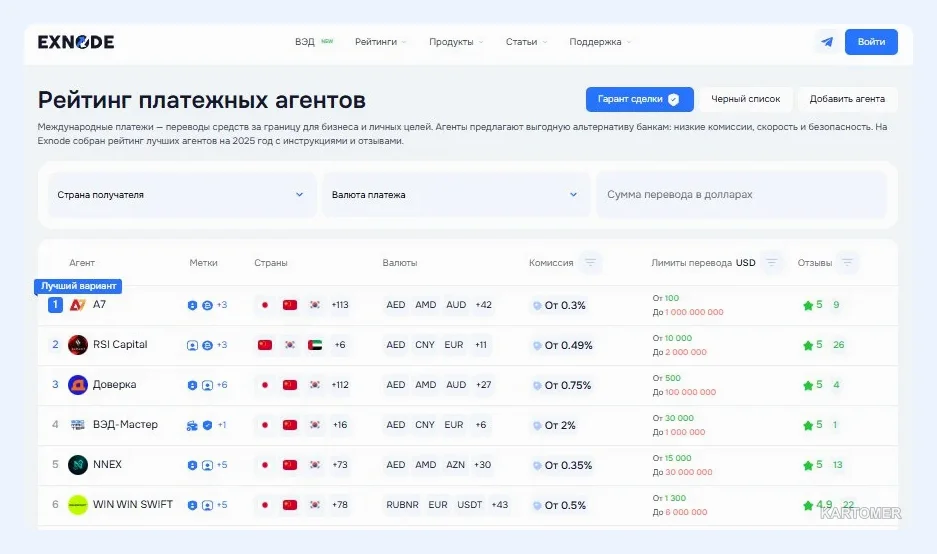Click the RUBNR currency in WIN WIN SWIFT row
The width and height of the screenshot is (937, 554).
402,504
